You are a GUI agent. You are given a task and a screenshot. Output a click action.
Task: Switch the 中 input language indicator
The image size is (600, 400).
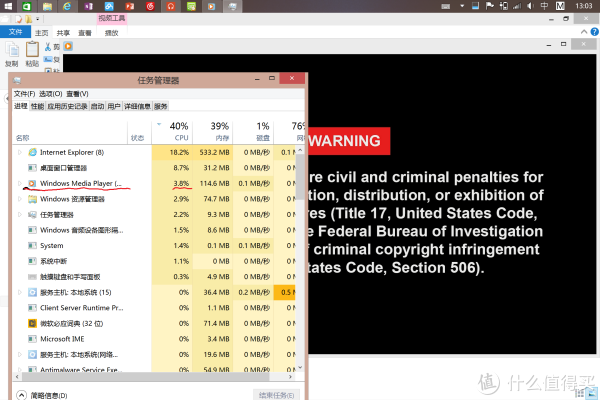[545, 6]
